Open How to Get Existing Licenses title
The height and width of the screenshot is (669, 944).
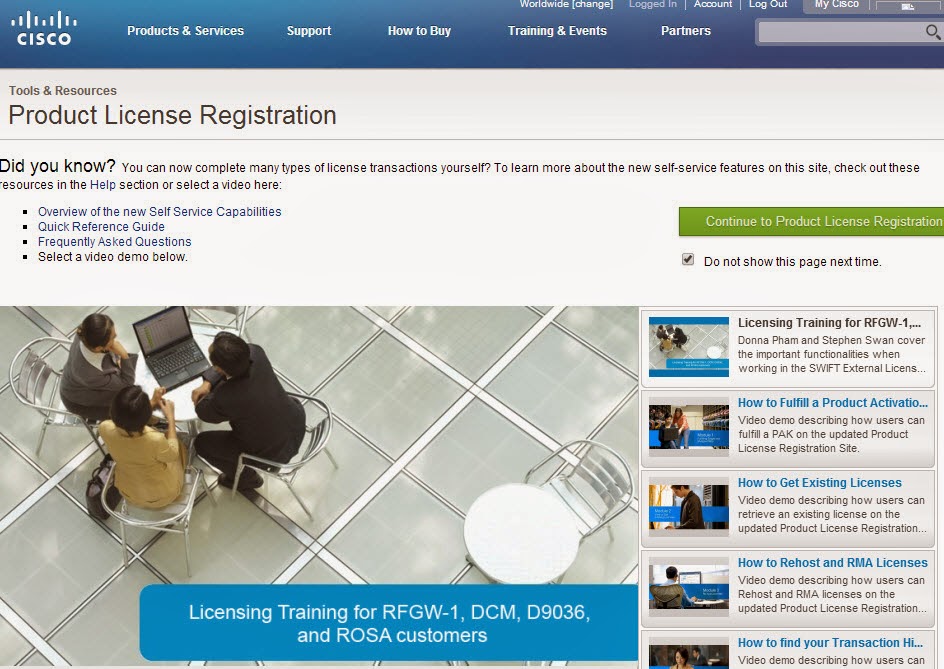819,483
